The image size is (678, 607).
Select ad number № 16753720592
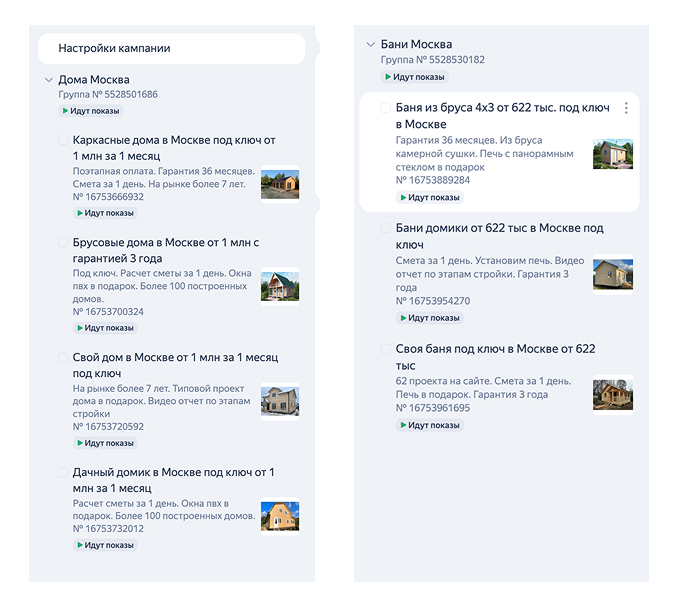click(108, 427)
